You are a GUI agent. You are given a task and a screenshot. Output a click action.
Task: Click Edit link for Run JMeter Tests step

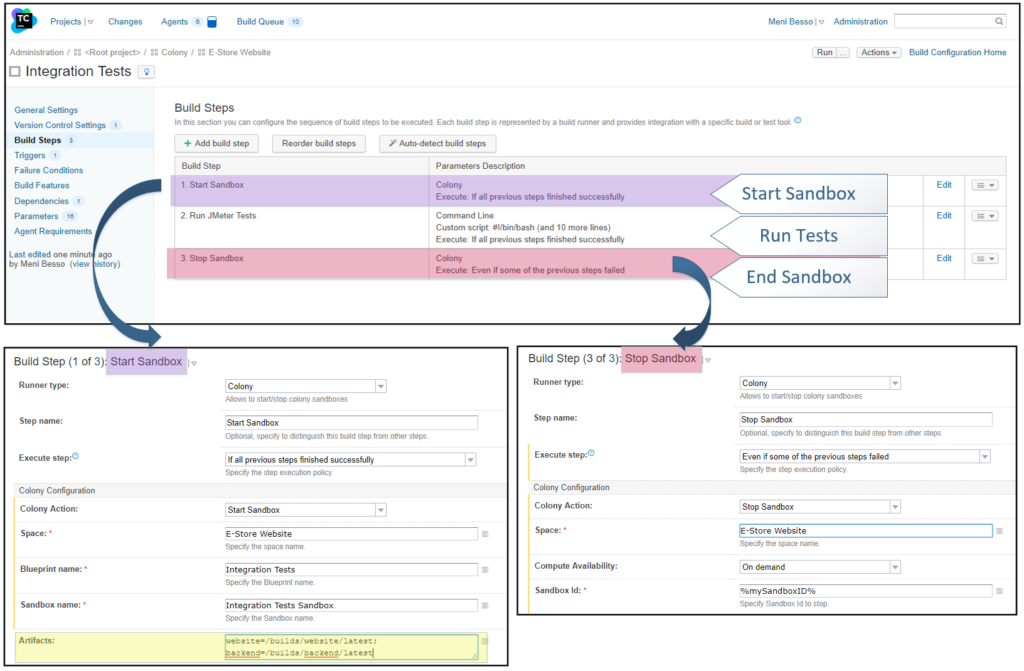tap(944, 216)
